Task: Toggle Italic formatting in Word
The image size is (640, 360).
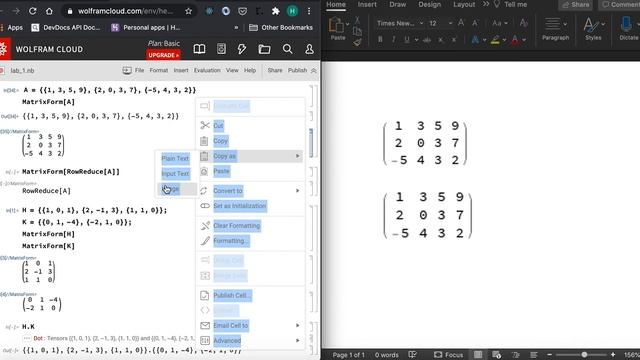Action: click(393, 40)
